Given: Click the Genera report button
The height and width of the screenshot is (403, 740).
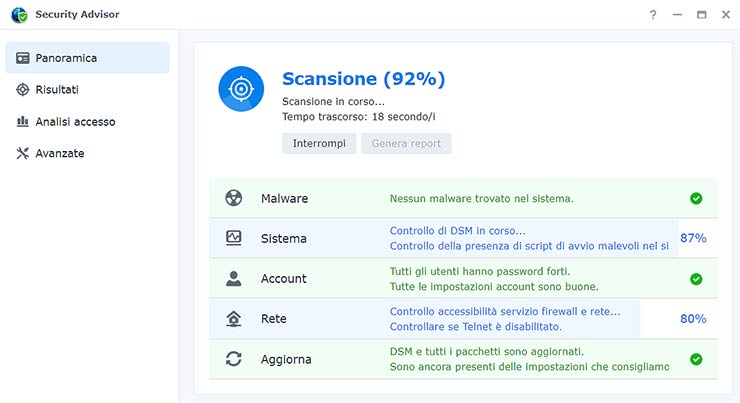Looking at the screenshot, I should click(x=406, y=144).
